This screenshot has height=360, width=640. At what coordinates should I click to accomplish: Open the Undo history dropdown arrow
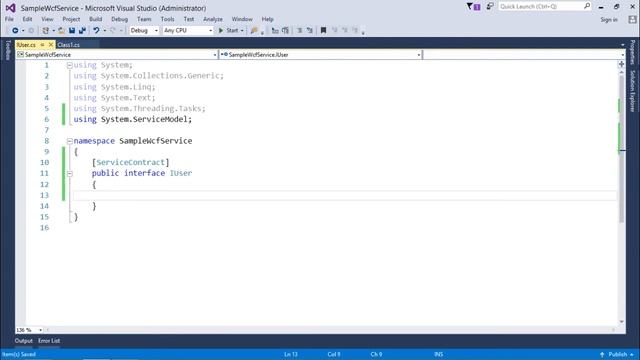pos(104,31)
